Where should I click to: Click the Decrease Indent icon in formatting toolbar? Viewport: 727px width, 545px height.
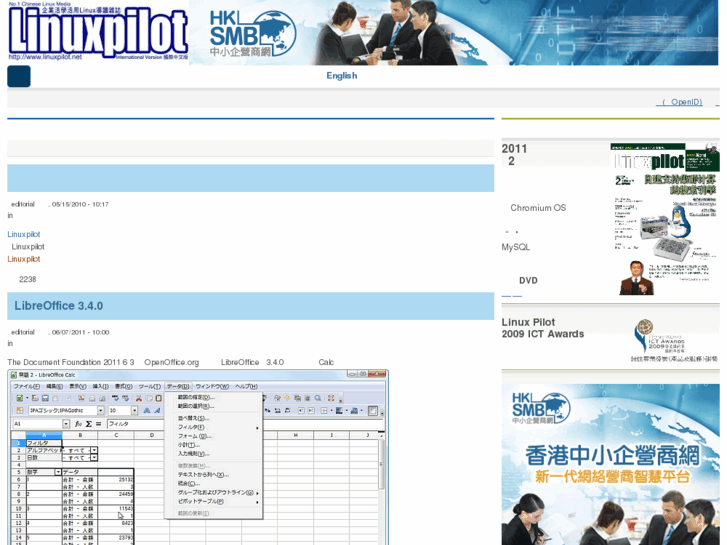point(301,410)
